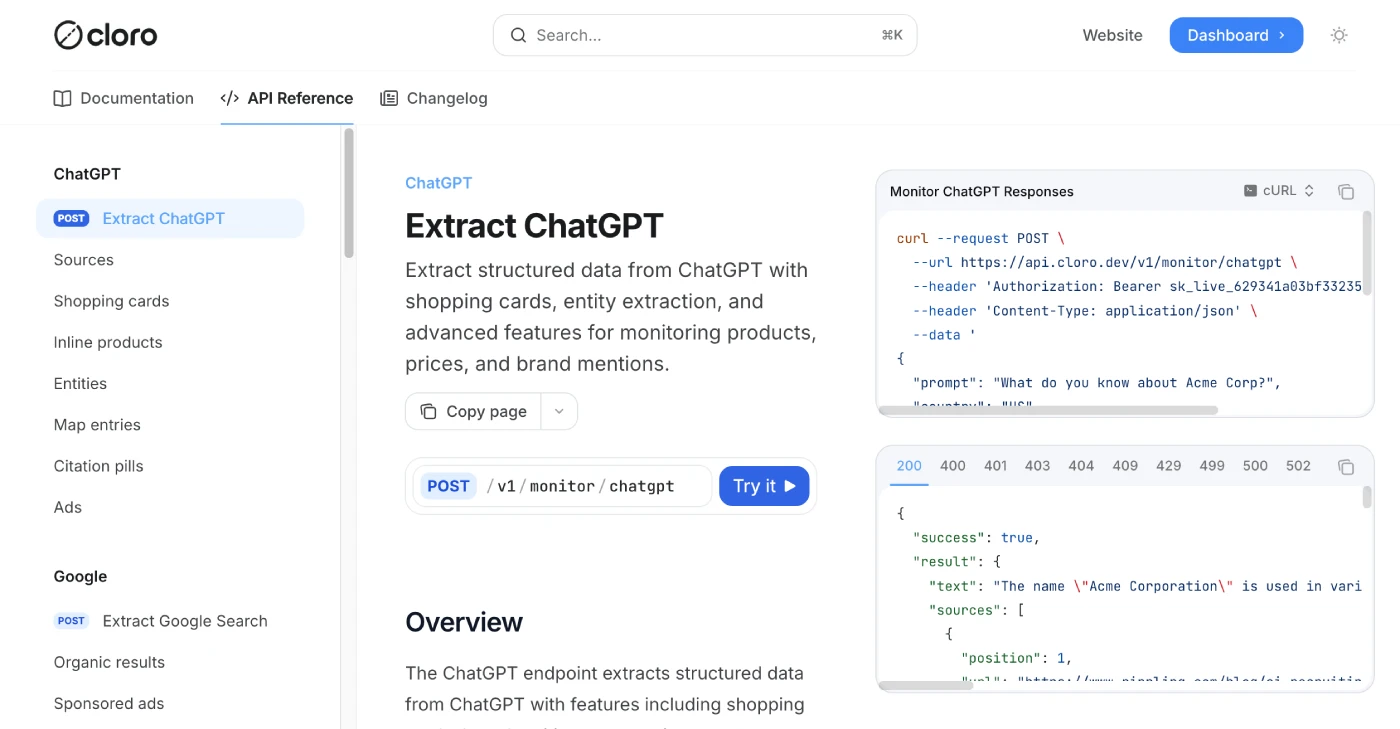Select the 200 response tab

tap(909, 466)
